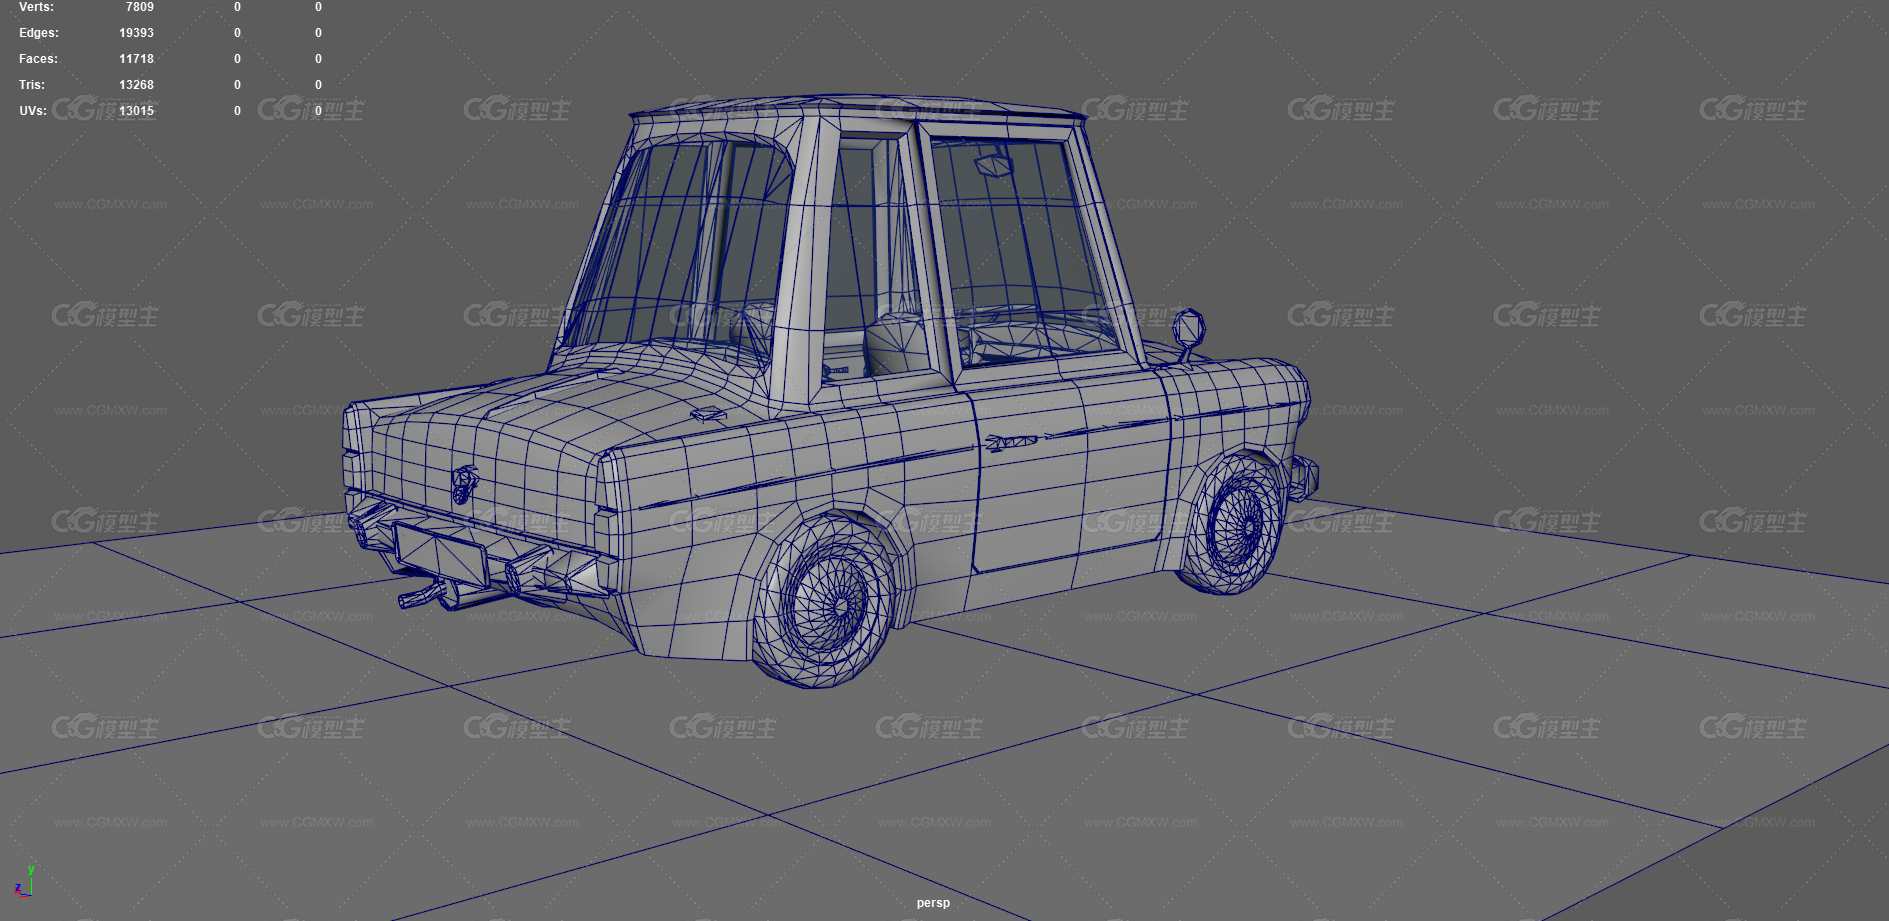Click the XYZ axis orientation gizmo
1889x921 pixels.
pyautogui.click(x=24, y=881)
